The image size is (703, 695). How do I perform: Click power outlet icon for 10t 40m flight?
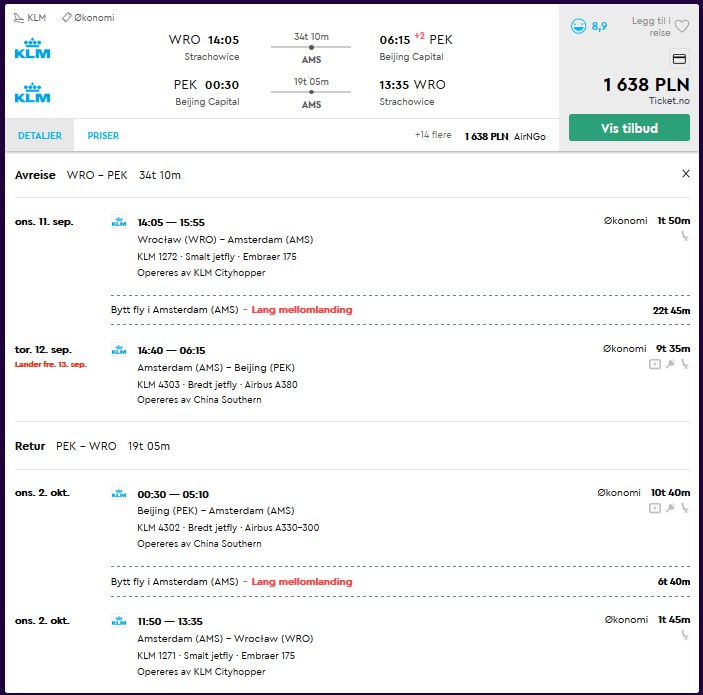[670, 508]
